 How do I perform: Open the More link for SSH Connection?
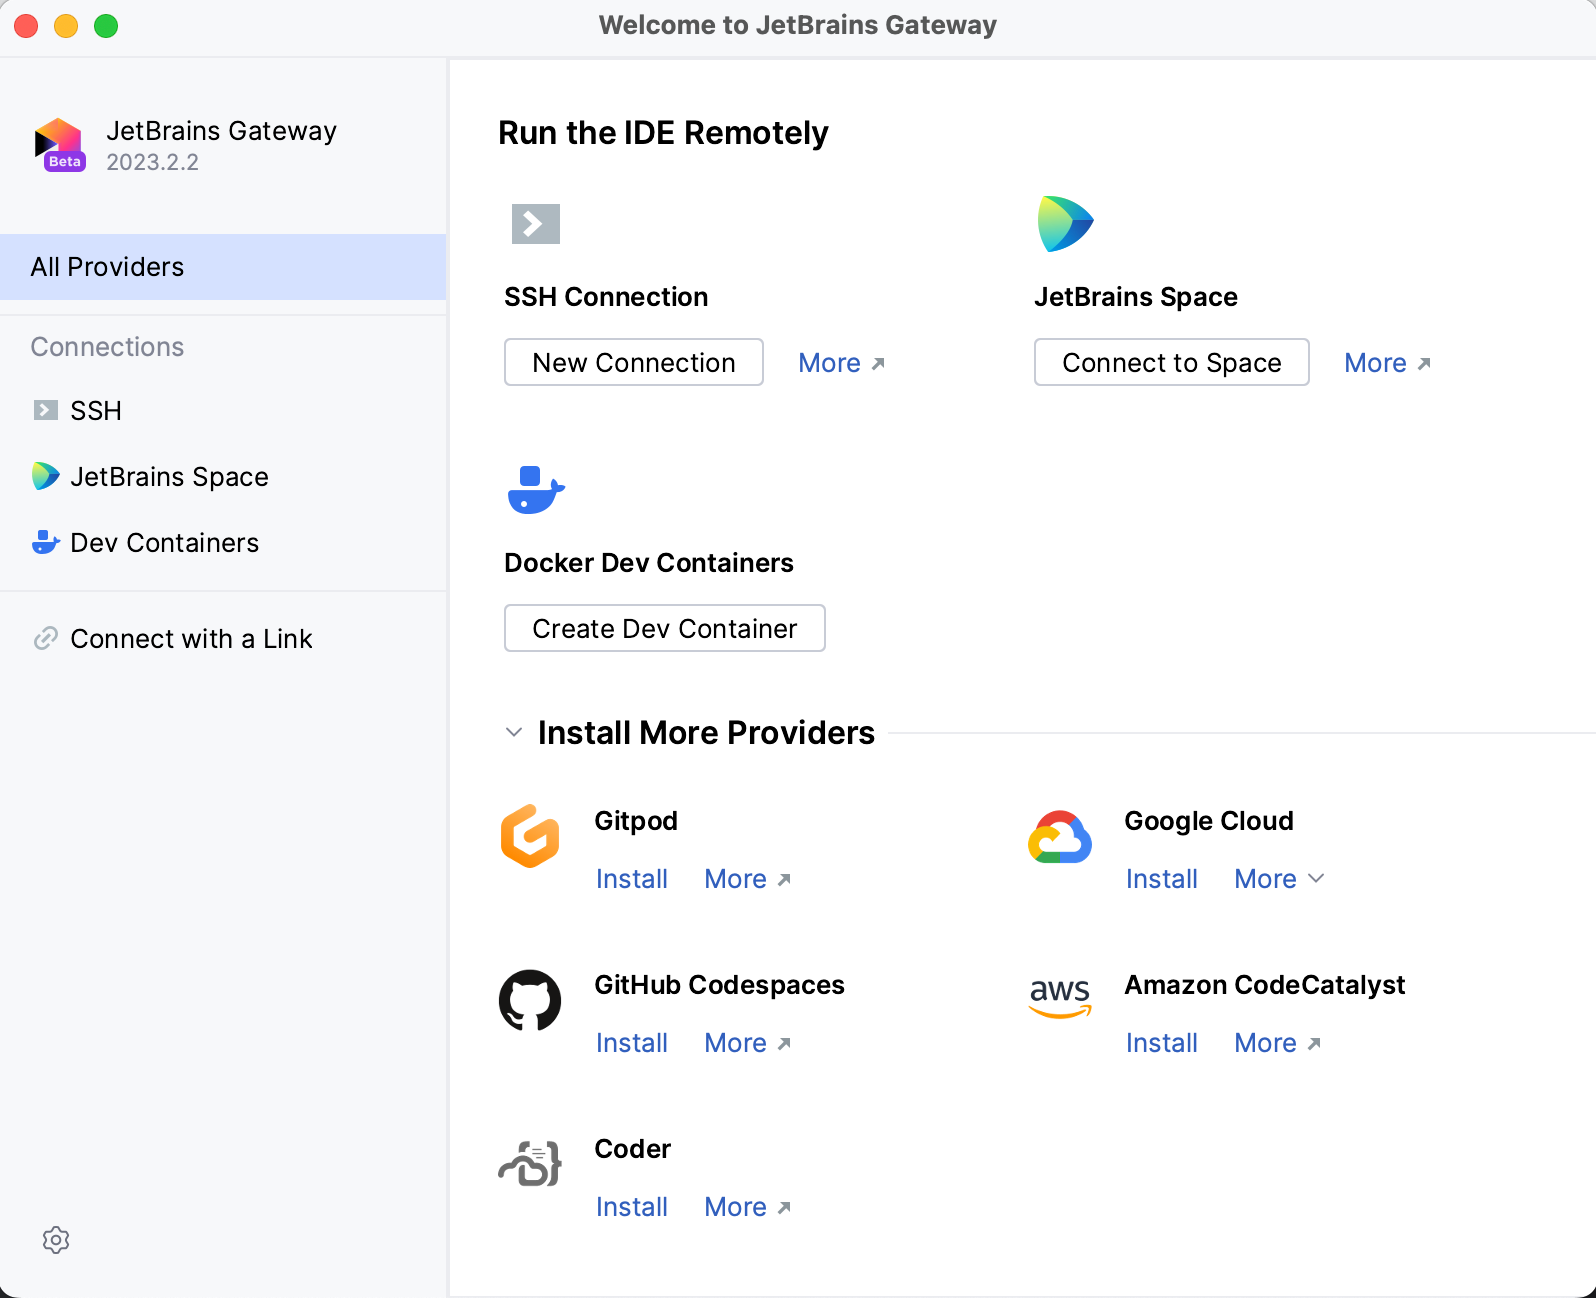(842, 363)
